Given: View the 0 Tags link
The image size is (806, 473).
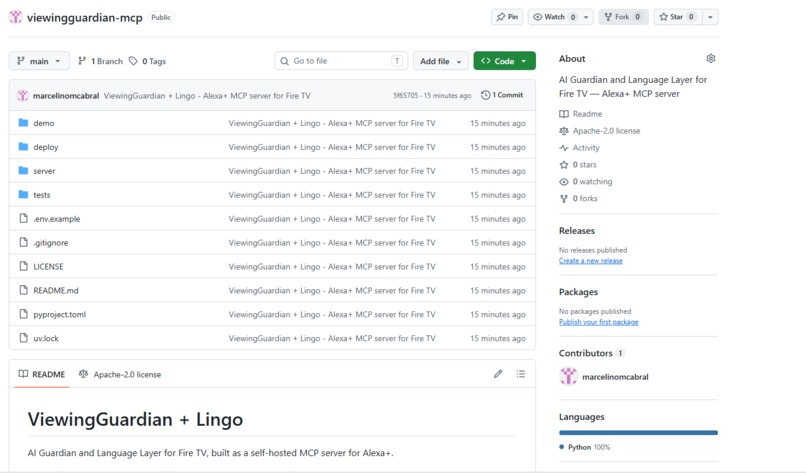Looking at the screenshot, I should [148, 61].
